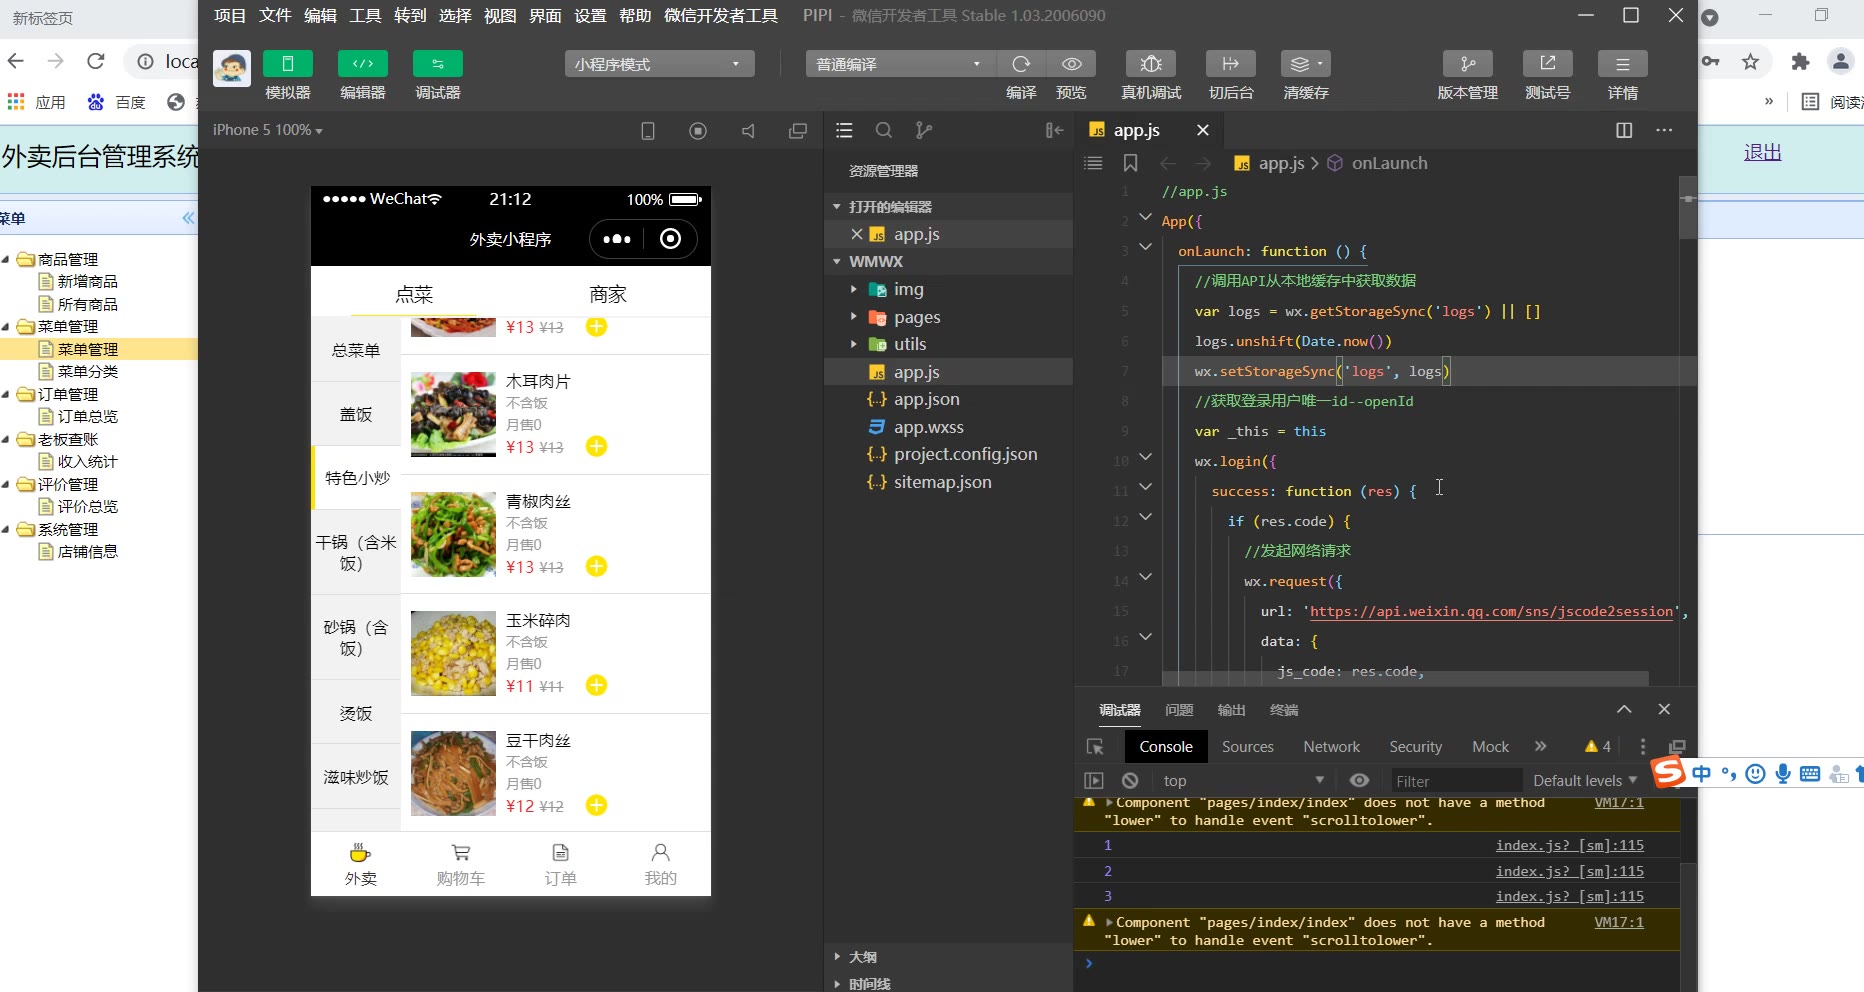Open the 项目 menu
Image resolution: width=1864 pixels, height=992 pixels.
click(x=230, y=15)
